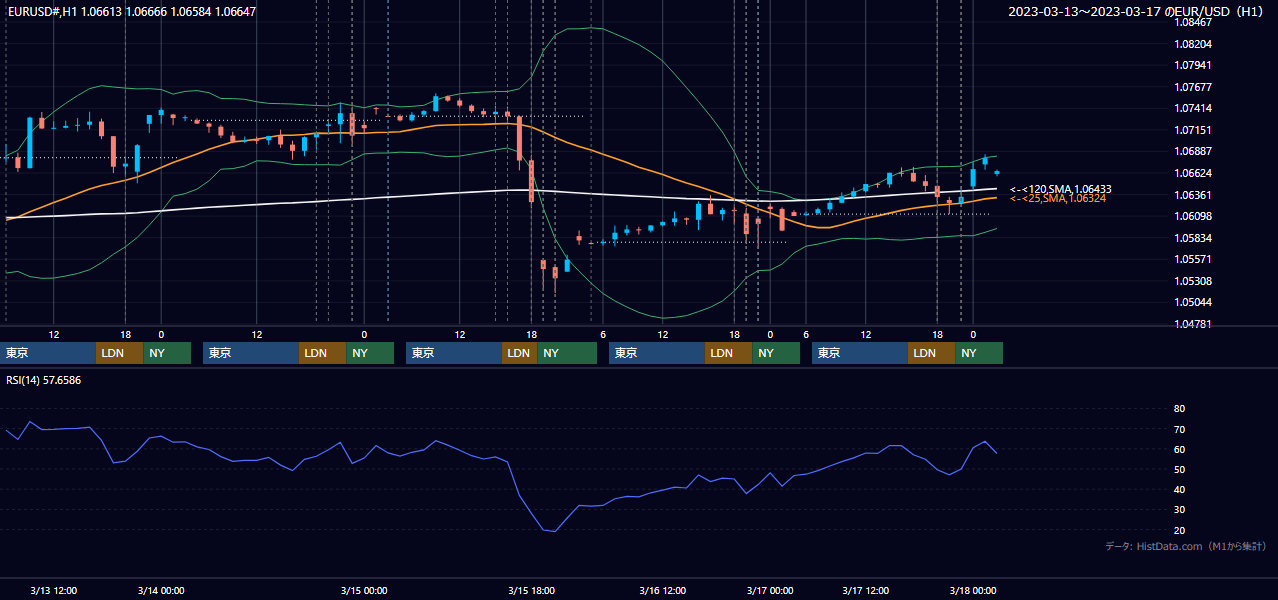Click the 1.04781 price axis label
This screenshot has width=1278, height=600.
click(1193, 324)
